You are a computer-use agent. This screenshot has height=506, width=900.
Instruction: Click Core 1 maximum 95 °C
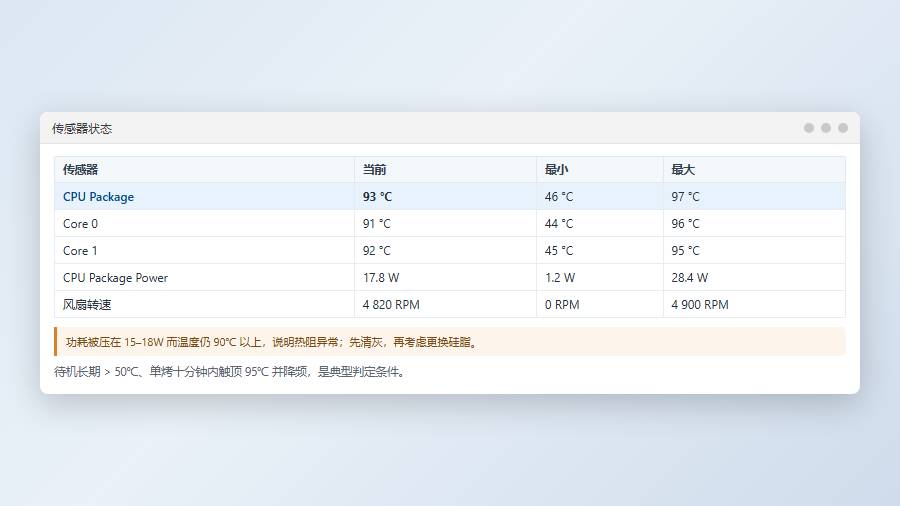(x=685, y=251)
